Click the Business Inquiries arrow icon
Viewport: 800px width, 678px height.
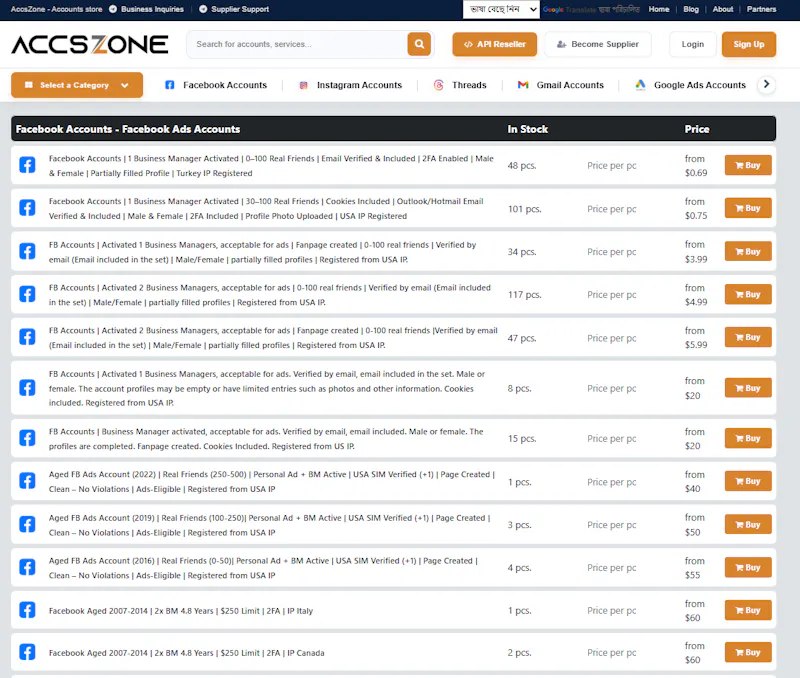pos(113,9)
